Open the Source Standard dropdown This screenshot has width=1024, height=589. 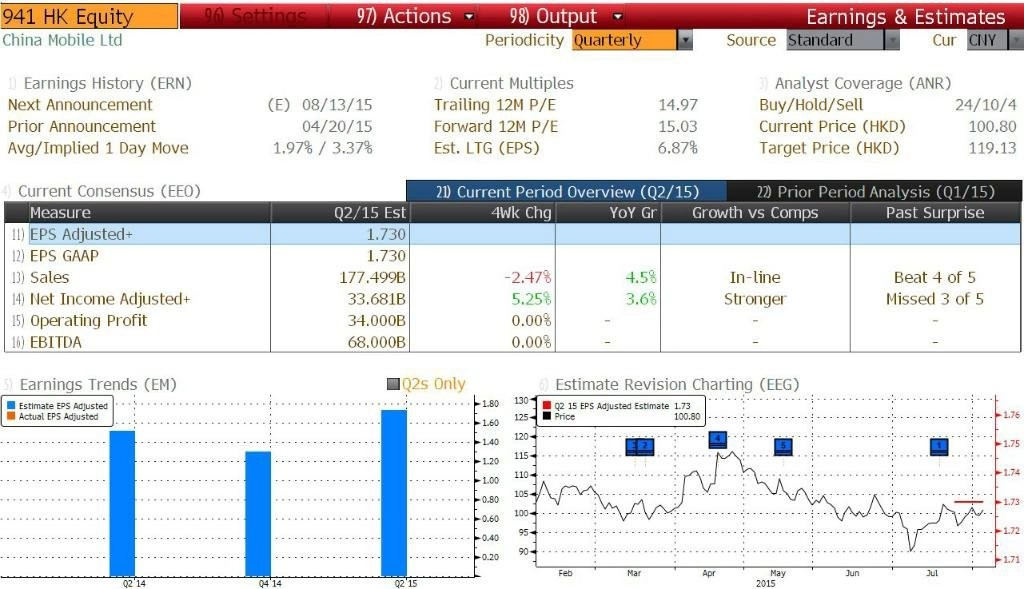tap(842, 40)
